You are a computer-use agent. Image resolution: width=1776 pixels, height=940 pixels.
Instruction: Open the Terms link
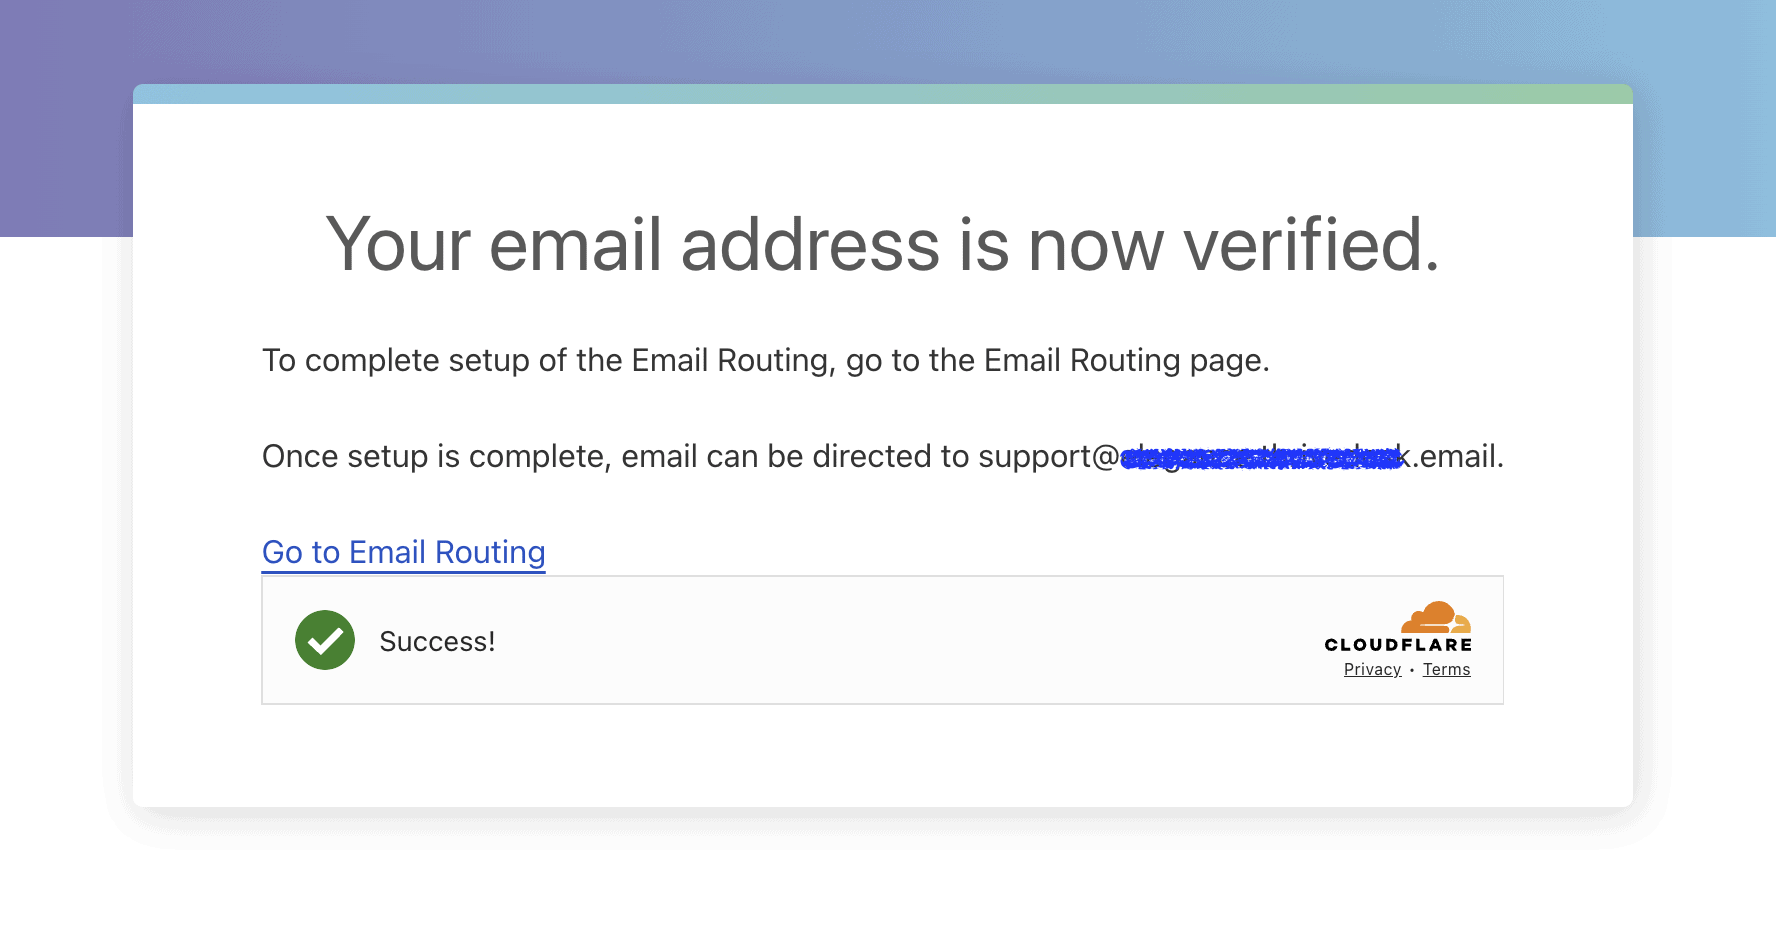1446,670
